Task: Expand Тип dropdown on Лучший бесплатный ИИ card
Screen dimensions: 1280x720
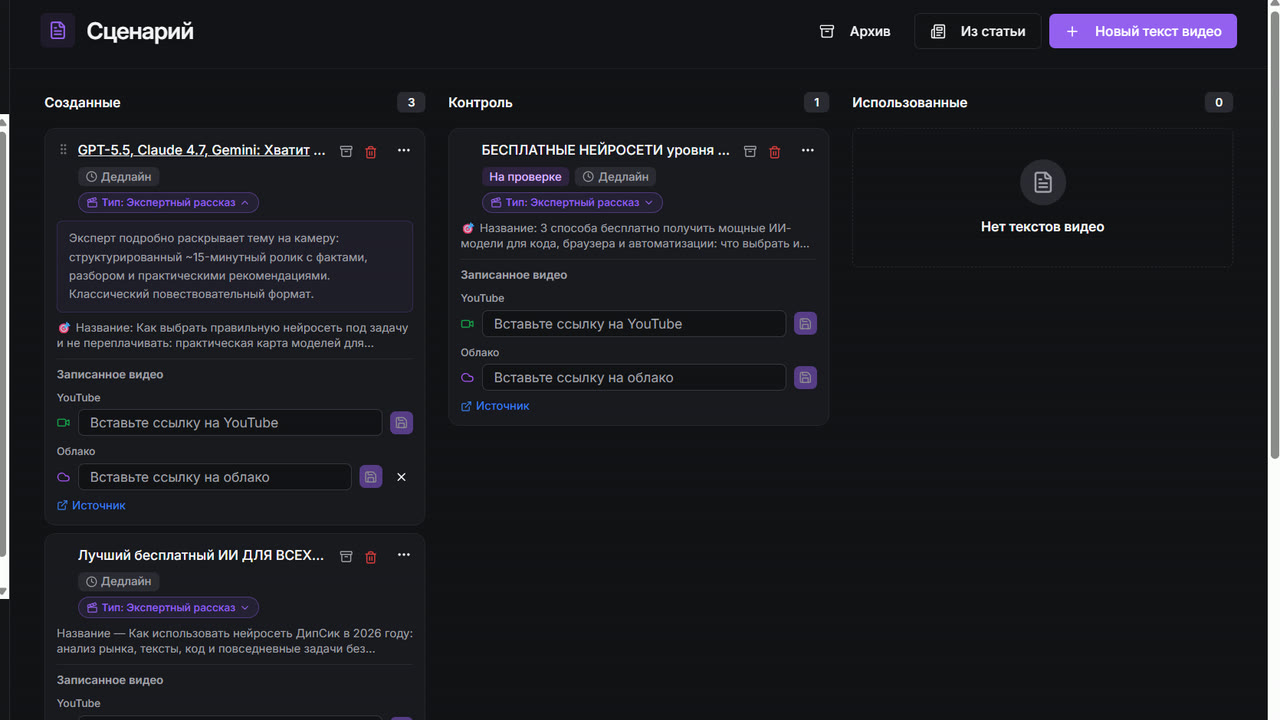Action: click(169, 607)
